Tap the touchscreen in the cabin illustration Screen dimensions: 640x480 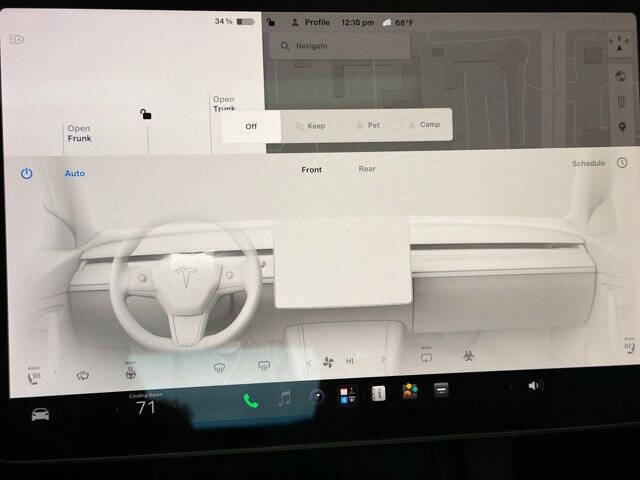coord(343,263)
